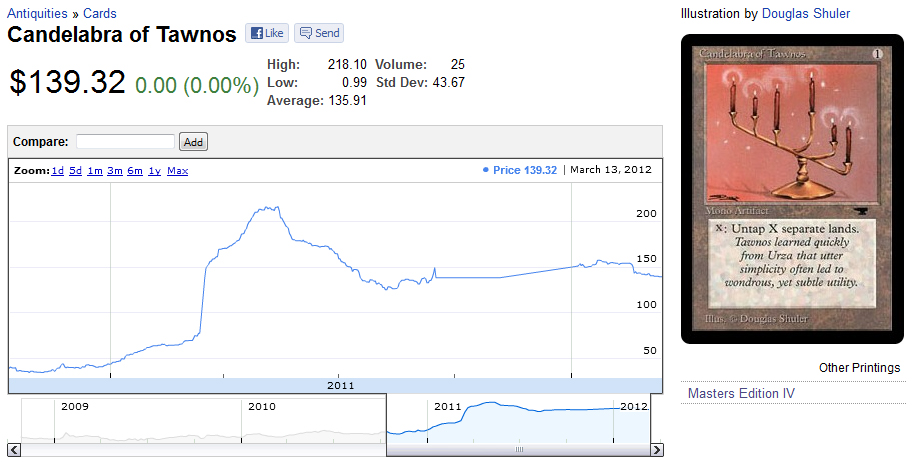Click the timeline scroll right arrow

[x=656, y=450]
